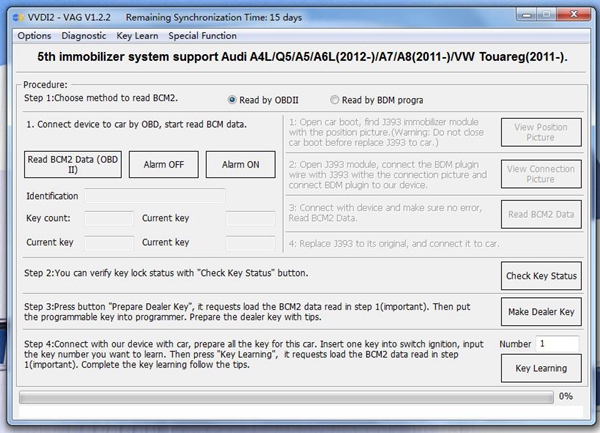Click the bottom-right Current key field
The width and height of the screenshot is (600, 433).
[251, 243]
